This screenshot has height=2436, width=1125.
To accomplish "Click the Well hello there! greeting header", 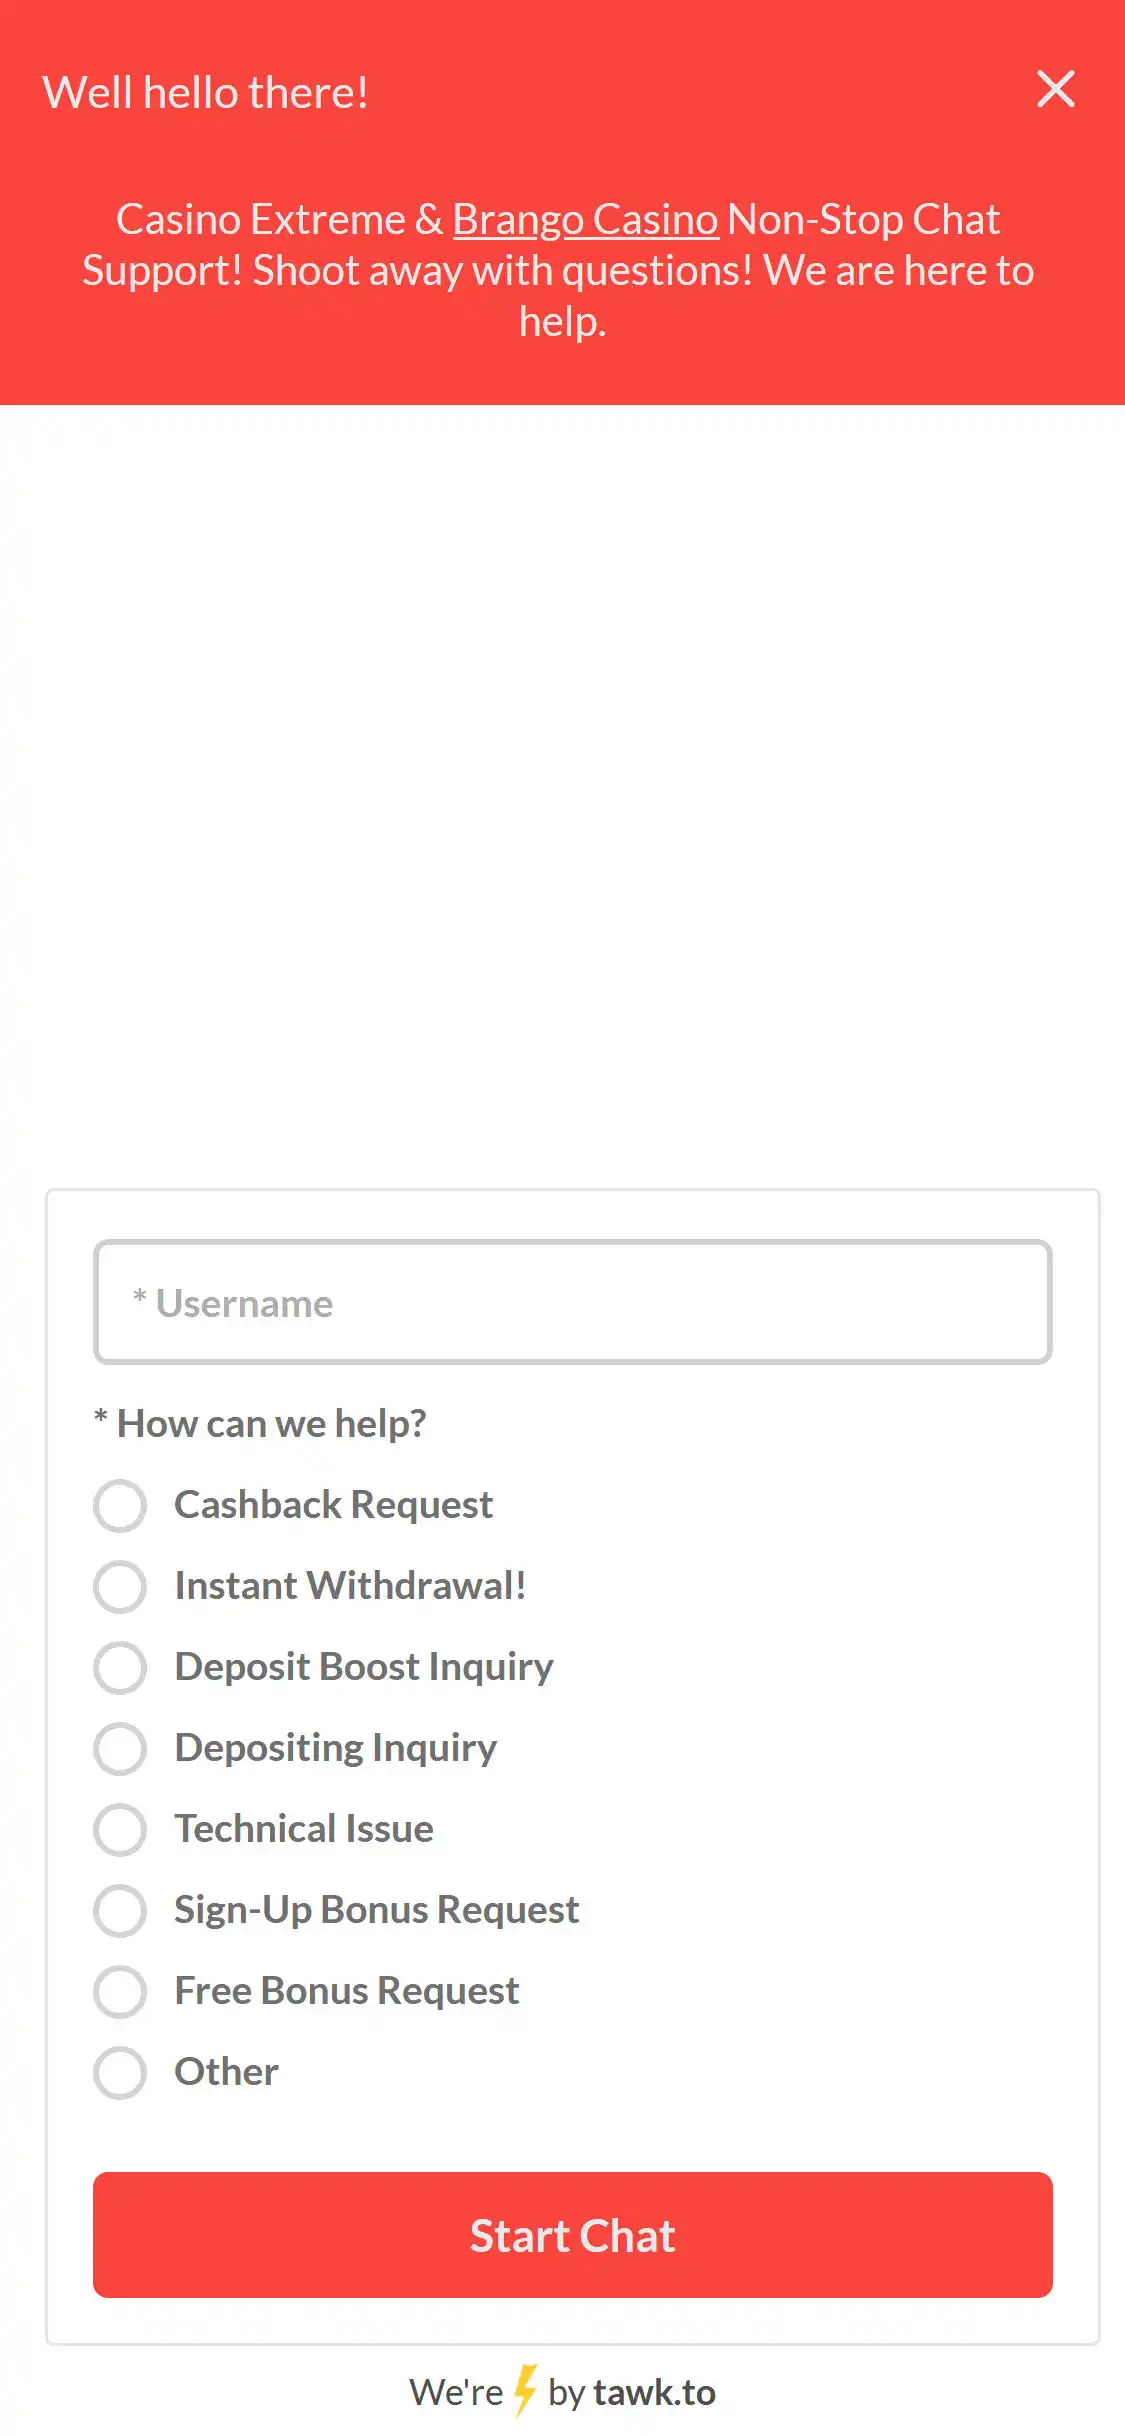I will click(x=205, y=91).
